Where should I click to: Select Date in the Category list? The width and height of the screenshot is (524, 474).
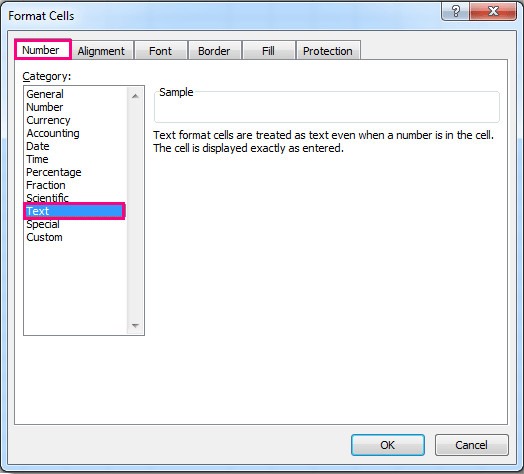pyautogui.click(x=38, y=146)
